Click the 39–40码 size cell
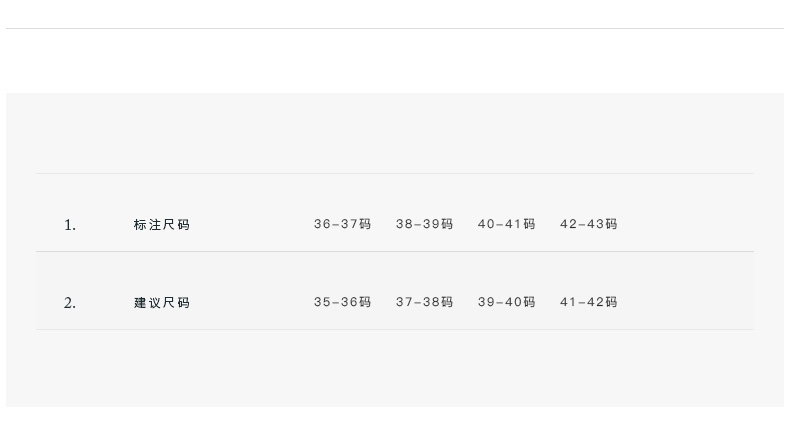This screenshot has height=446, width=790. tap(506, 302)
